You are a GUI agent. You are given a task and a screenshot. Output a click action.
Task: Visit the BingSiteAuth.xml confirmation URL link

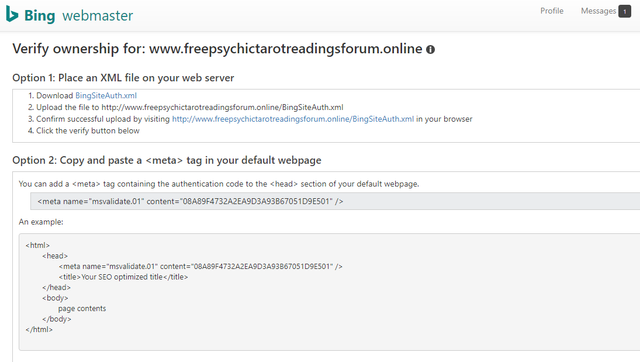(x=293, y=119)
